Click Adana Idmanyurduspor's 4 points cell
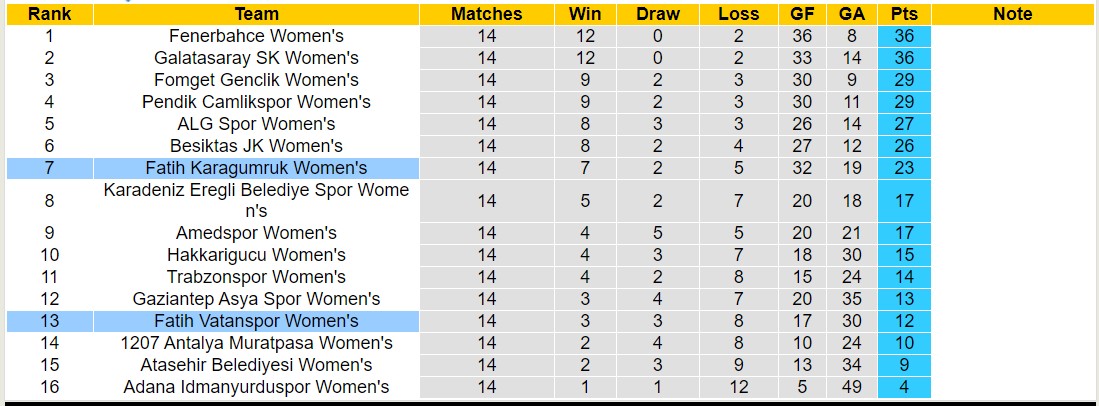 pos(904,387)
